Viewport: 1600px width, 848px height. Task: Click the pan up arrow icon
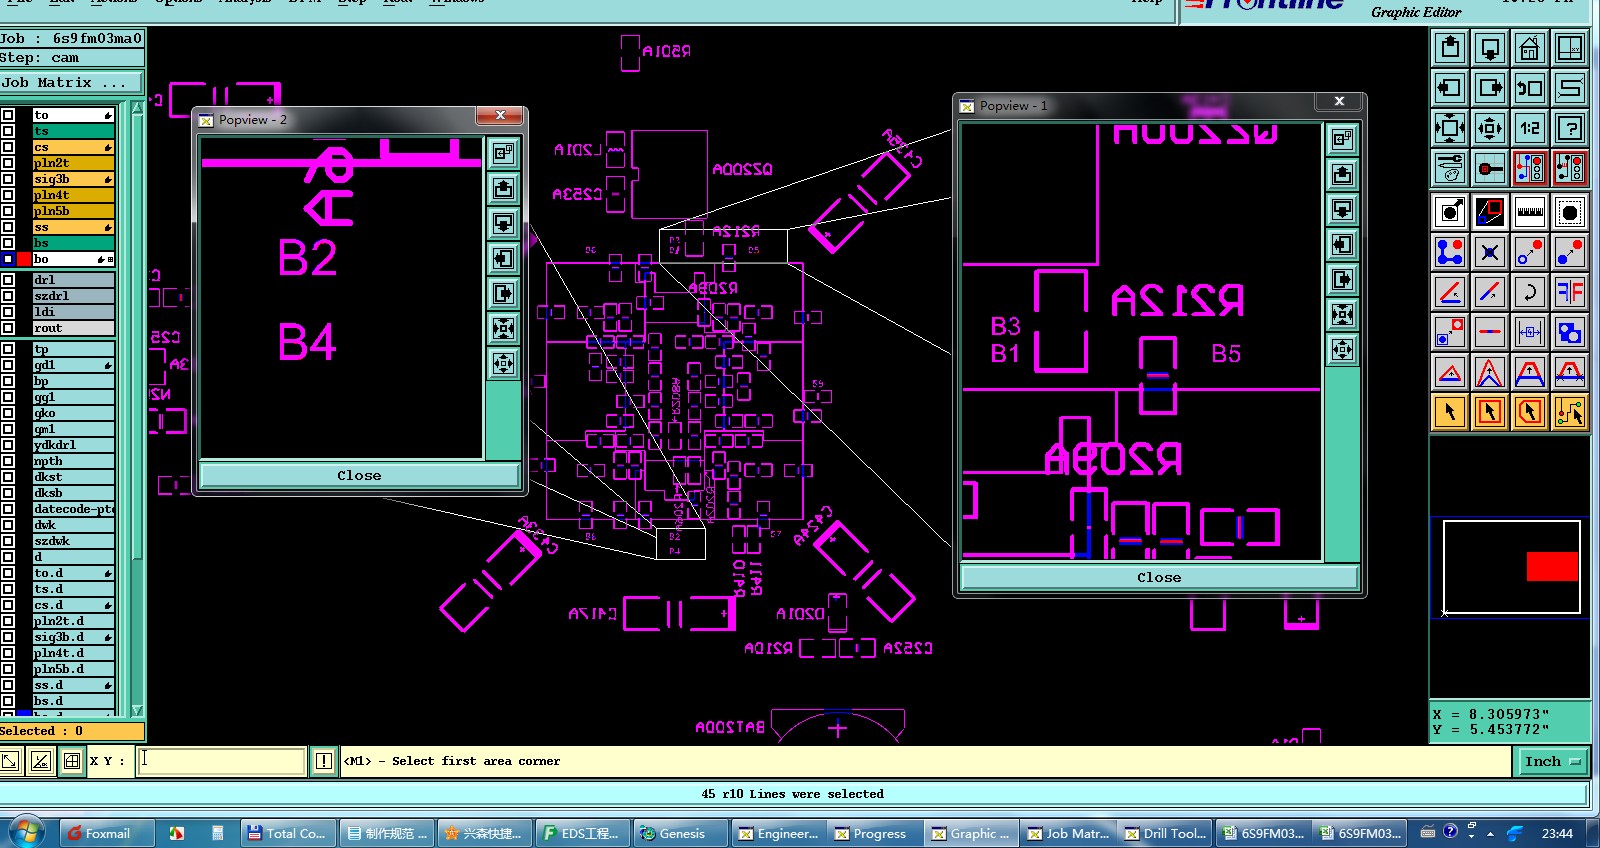pos(1450,48)
